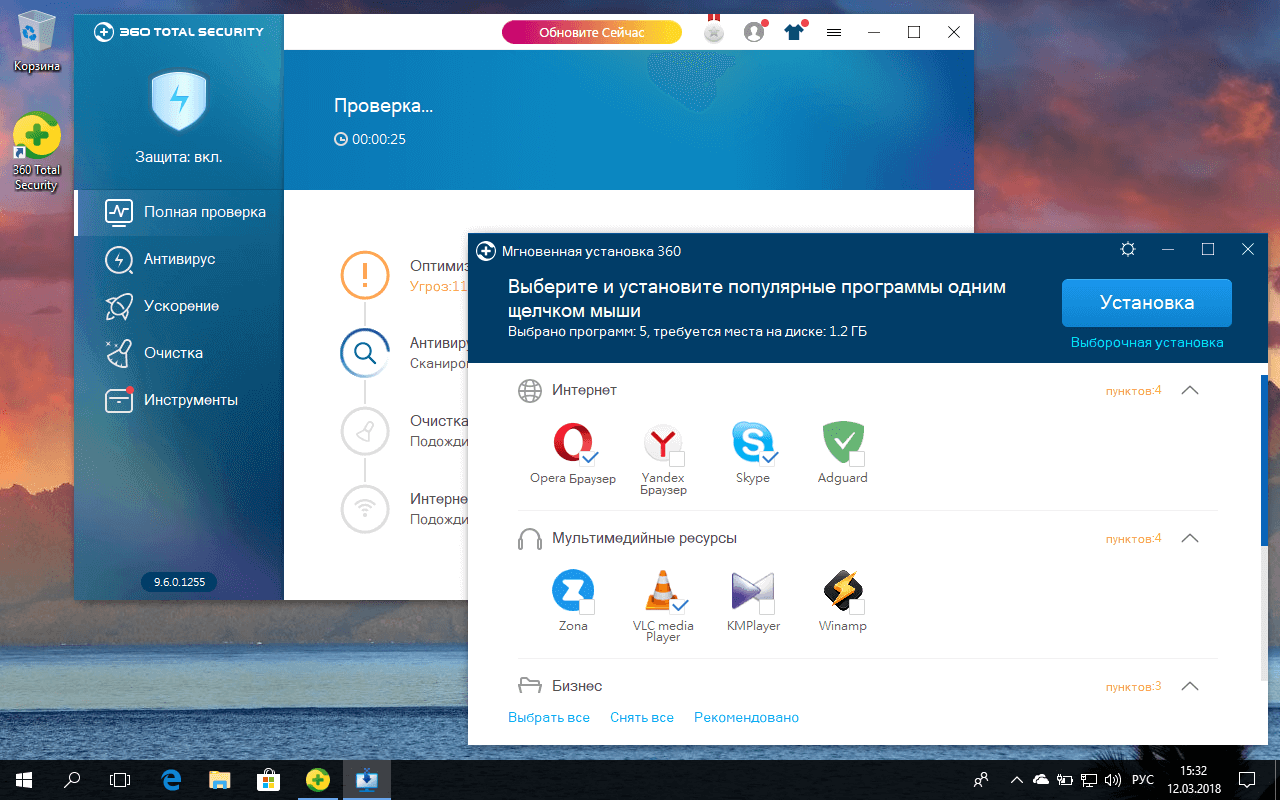Expand the Бизнес category
Viewport: 1280px width, 800px height.
pos(1189,686)
